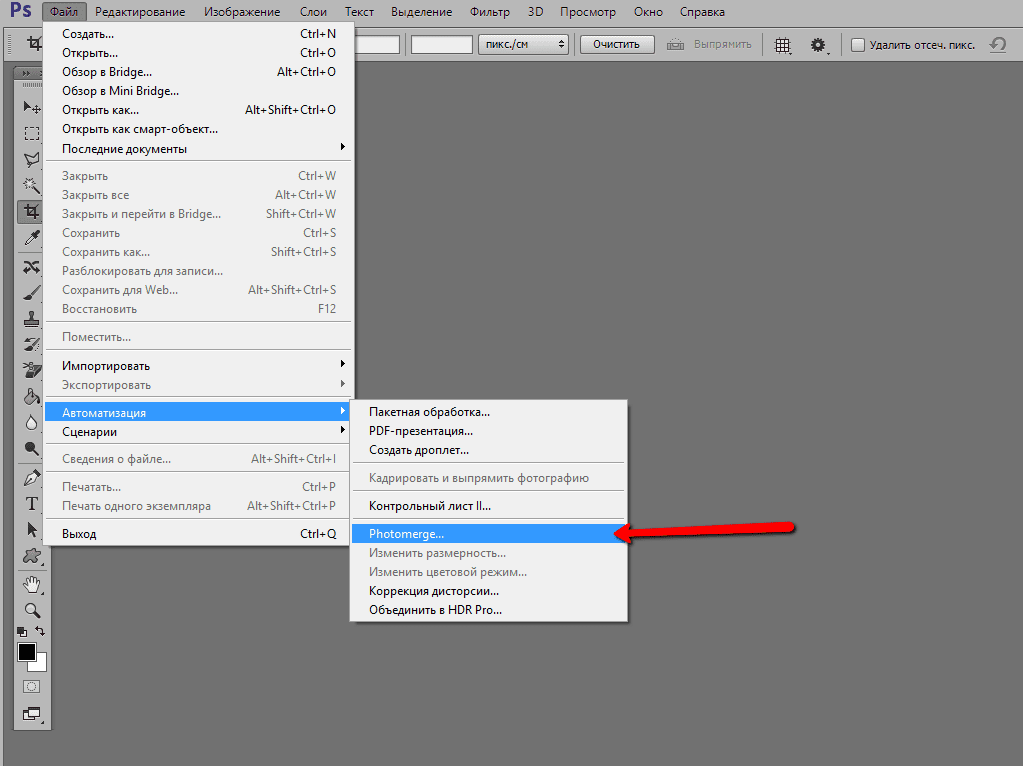Select the Blur drop tool
Screen dimensions: 1023x766
[31, 422]
